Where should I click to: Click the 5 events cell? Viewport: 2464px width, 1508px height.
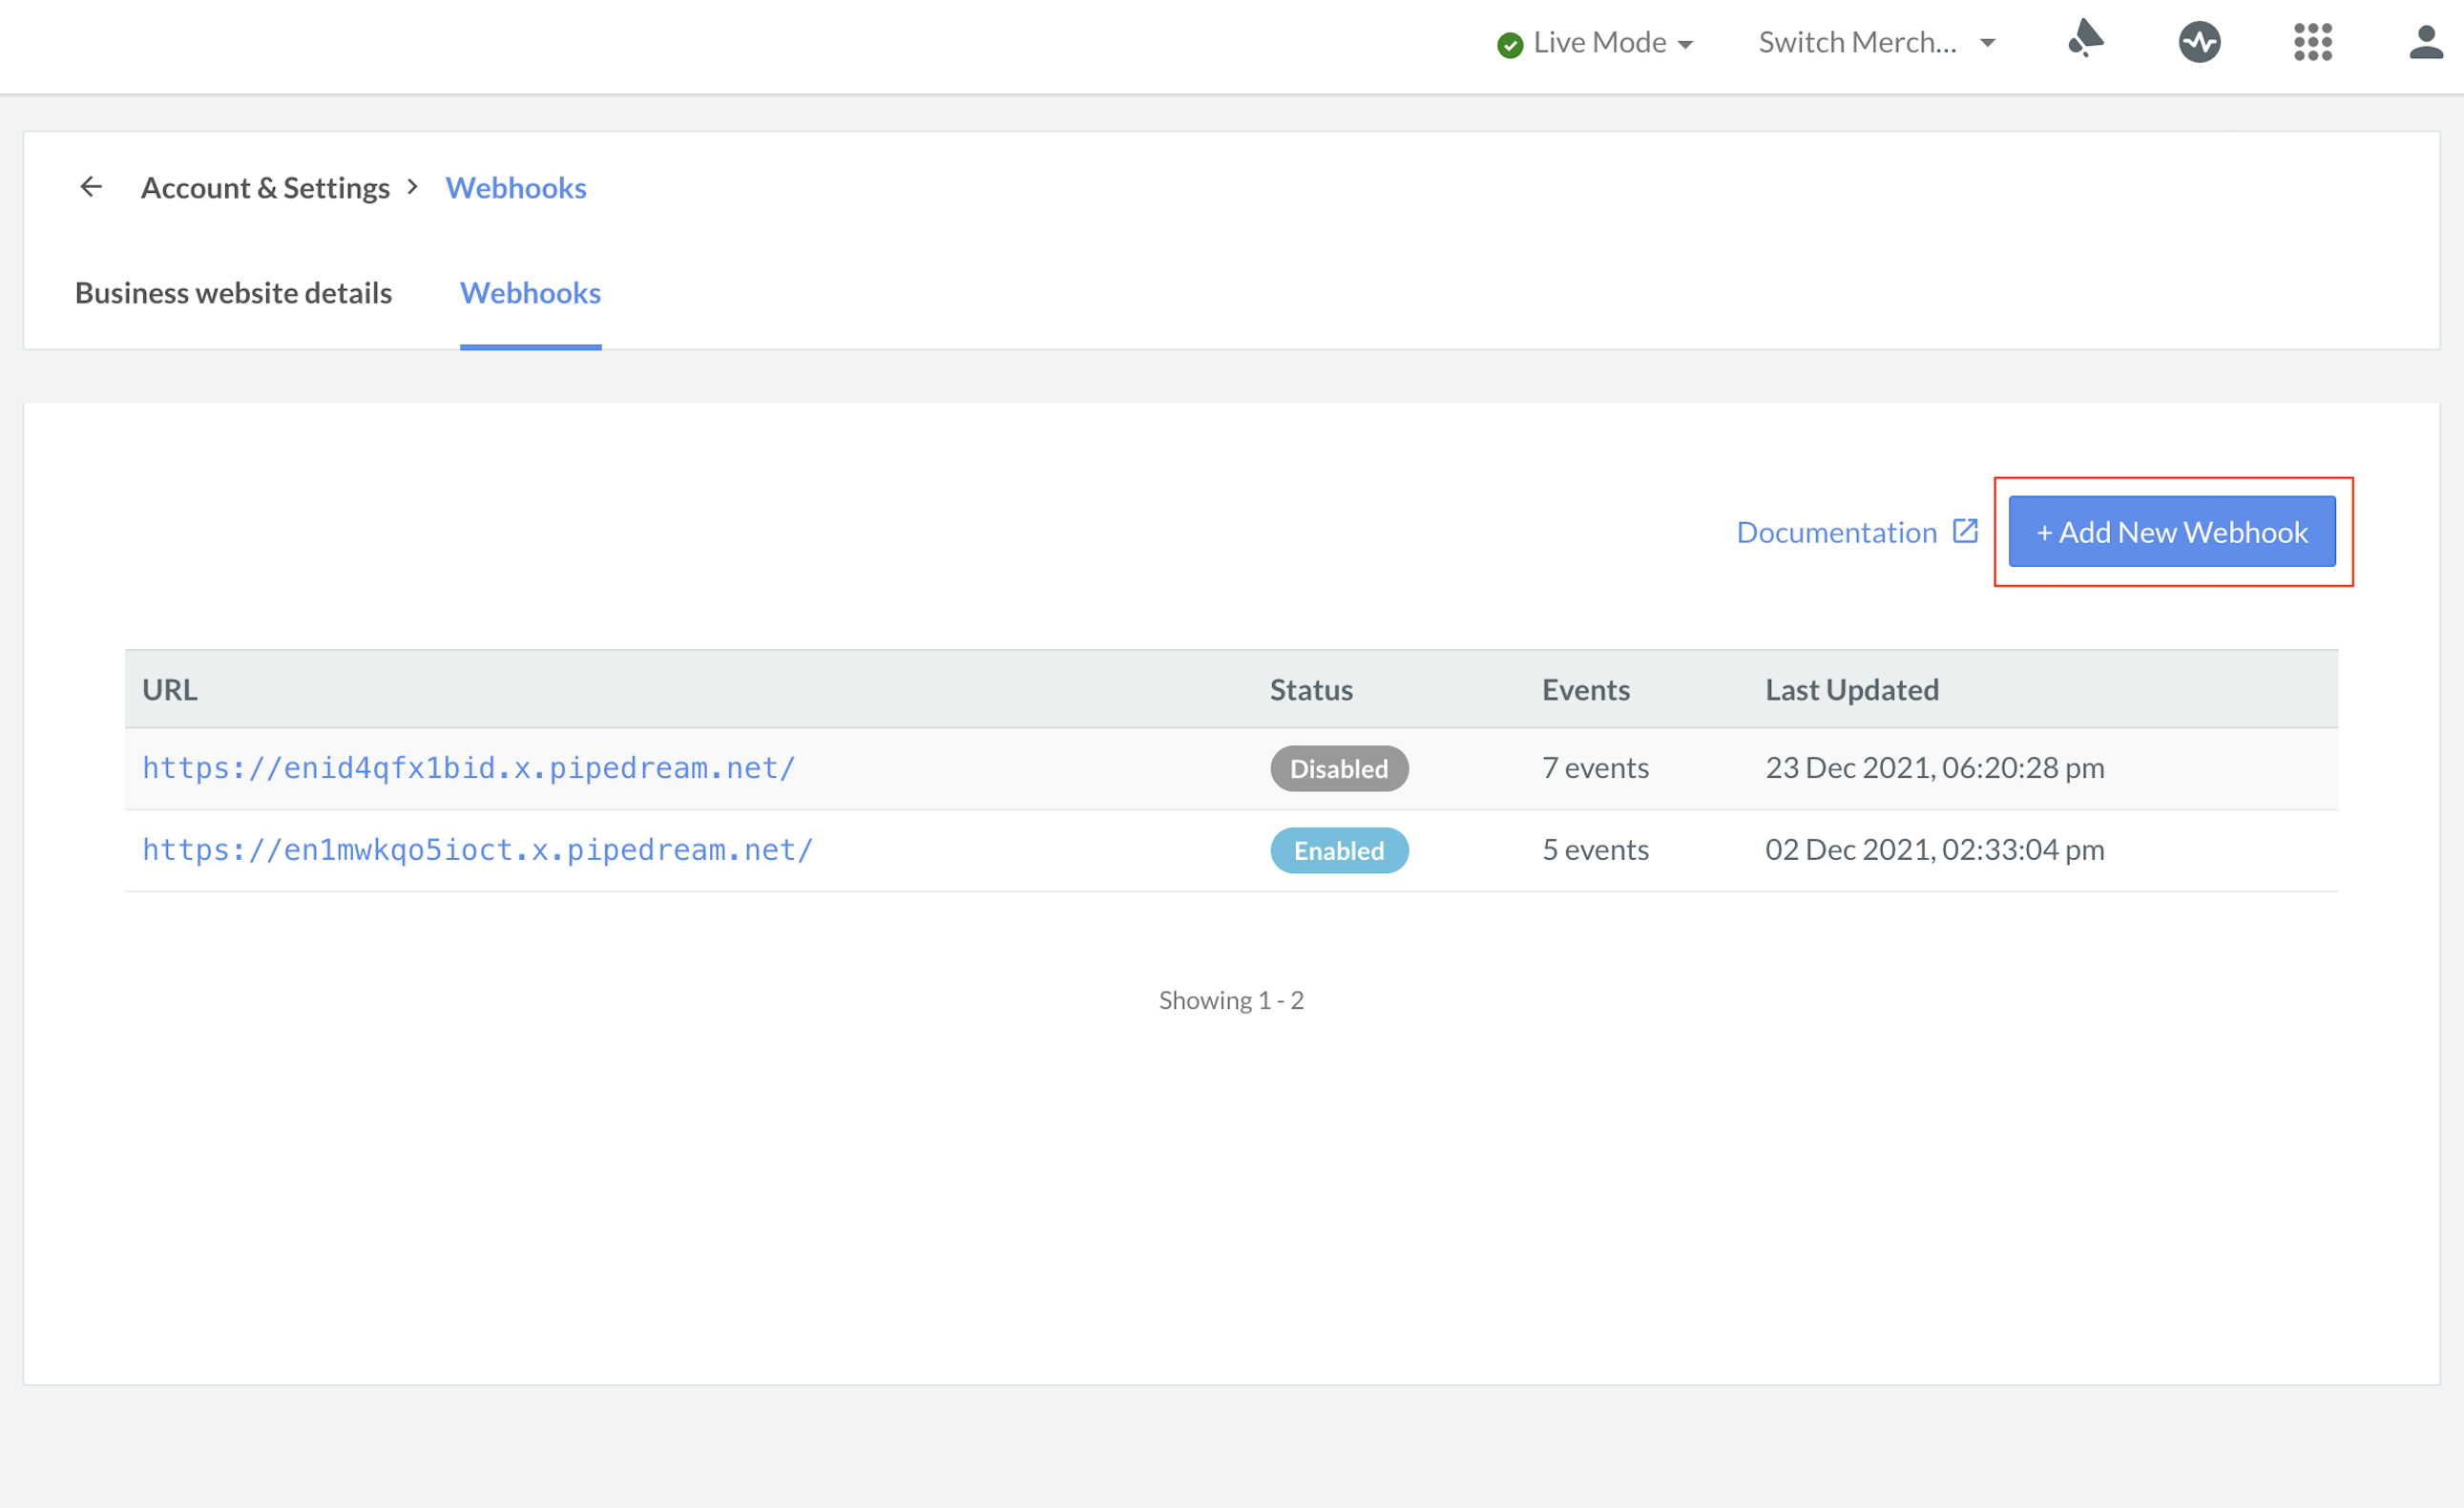click(x=1595, y=850)
